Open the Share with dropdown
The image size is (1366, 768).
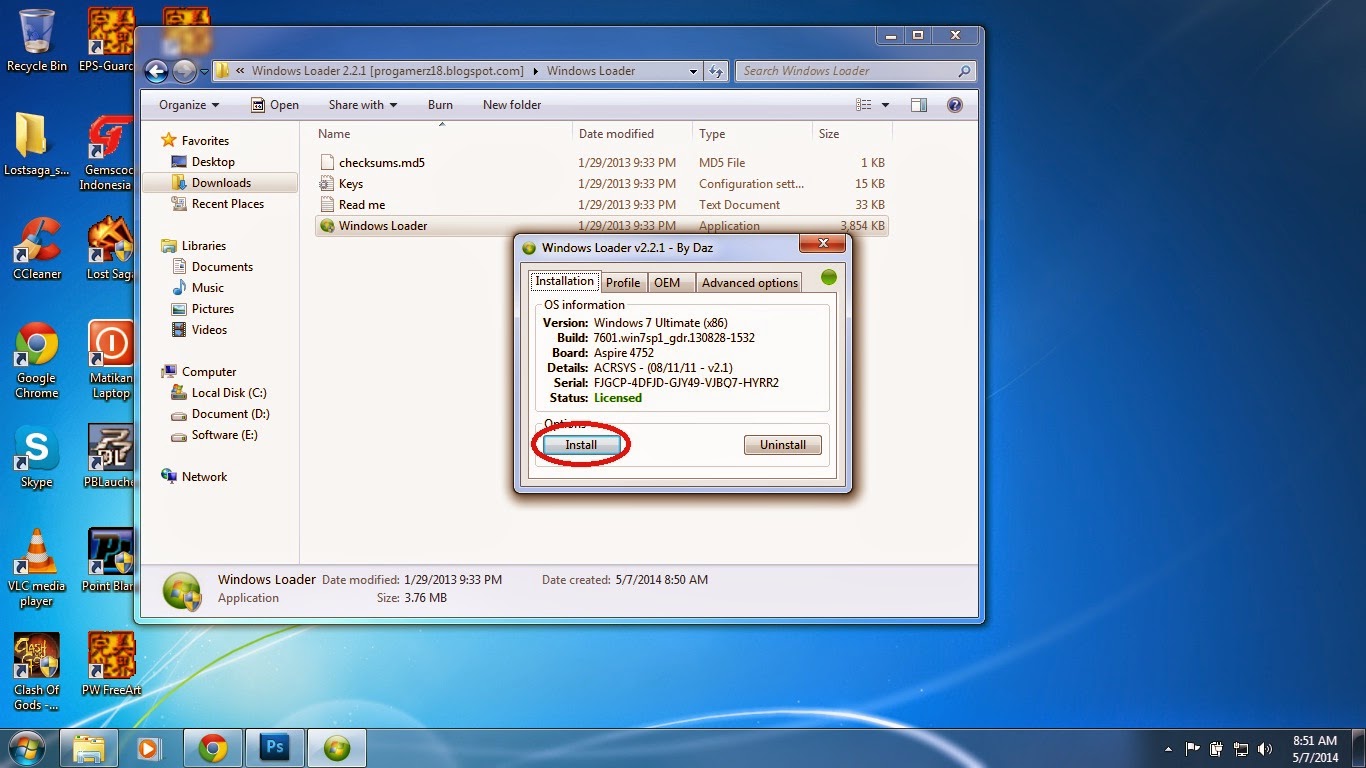[x=363, y=105]
